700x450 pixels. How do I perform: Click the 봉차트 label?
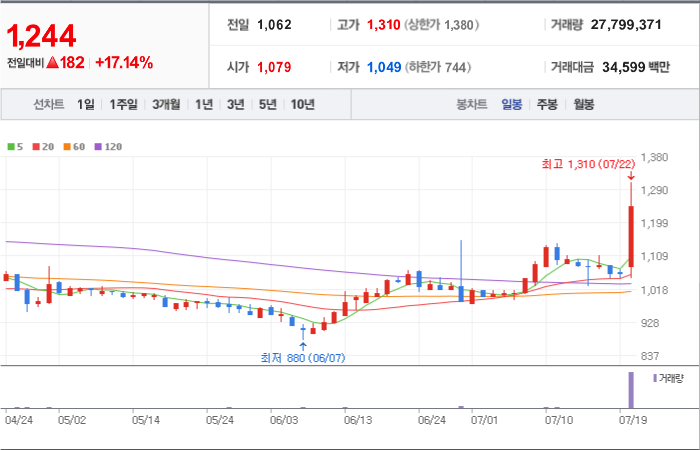[471, 105]
